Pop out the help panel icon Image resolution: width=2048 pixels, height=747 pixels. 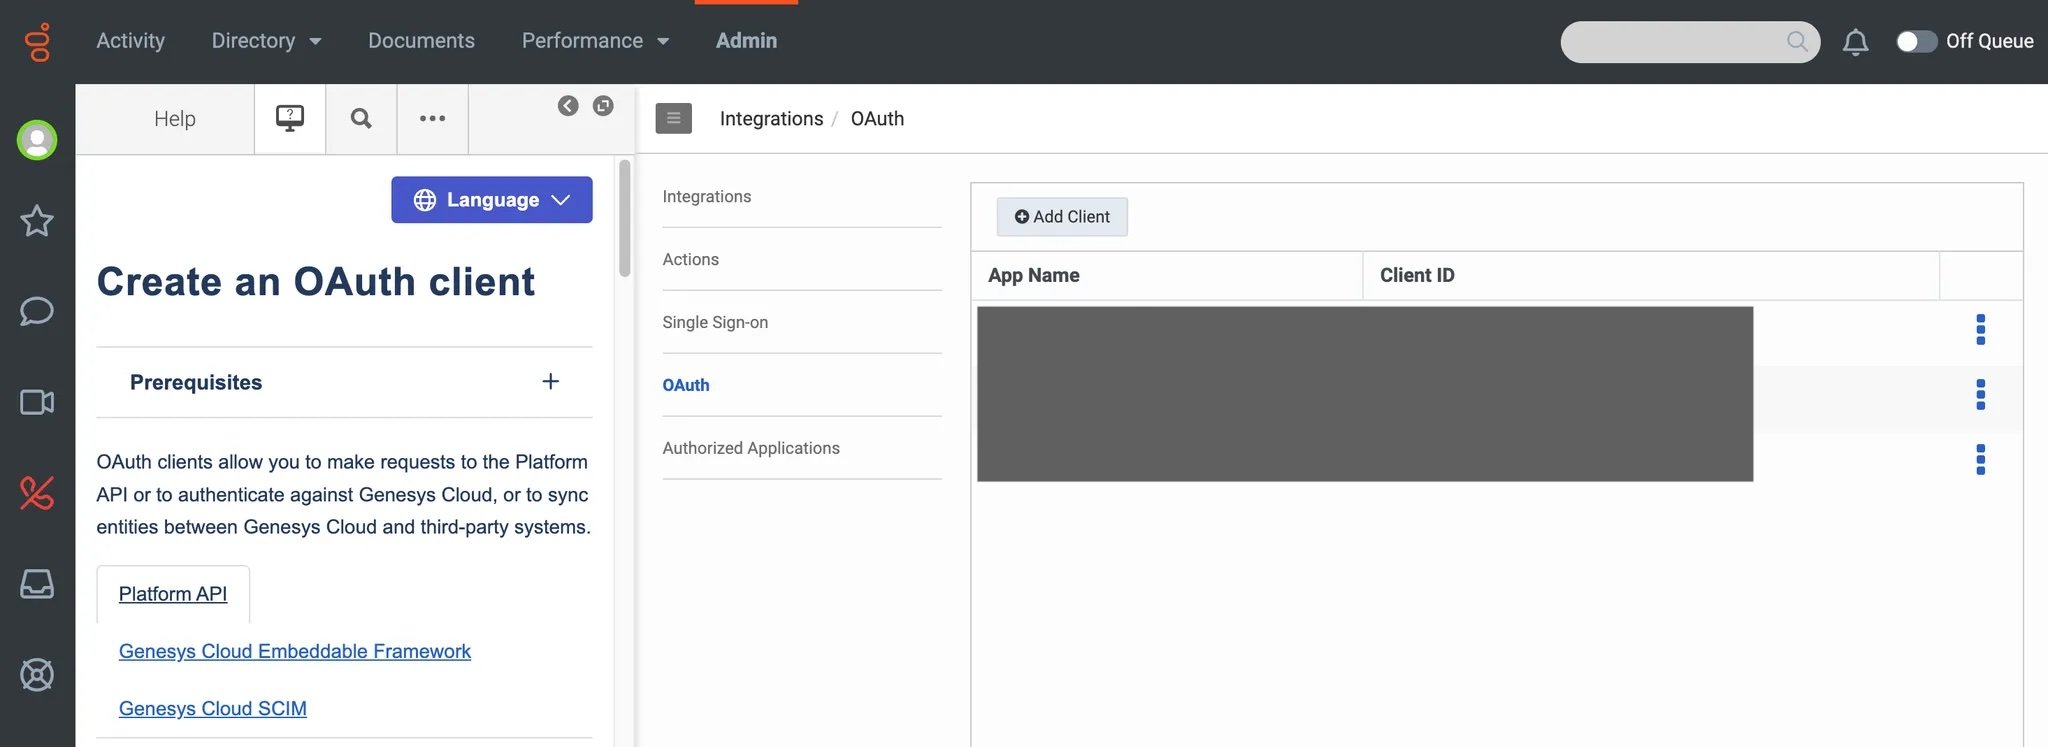coord(603,106)
